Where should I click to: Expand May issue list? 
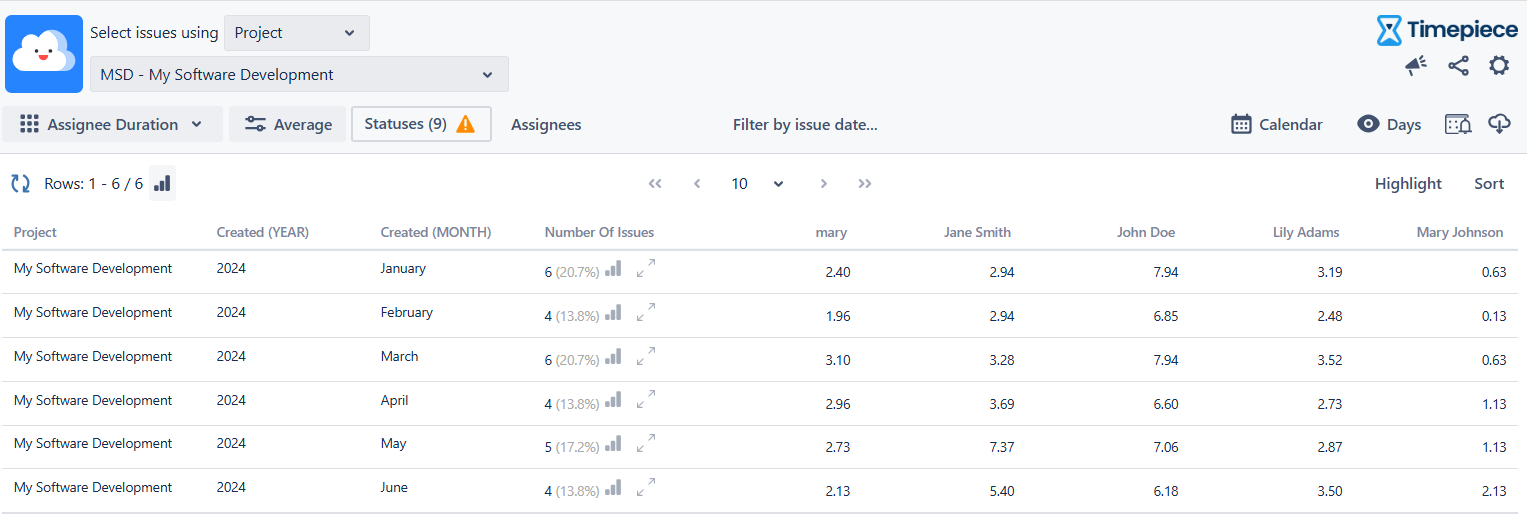point(646,443)
